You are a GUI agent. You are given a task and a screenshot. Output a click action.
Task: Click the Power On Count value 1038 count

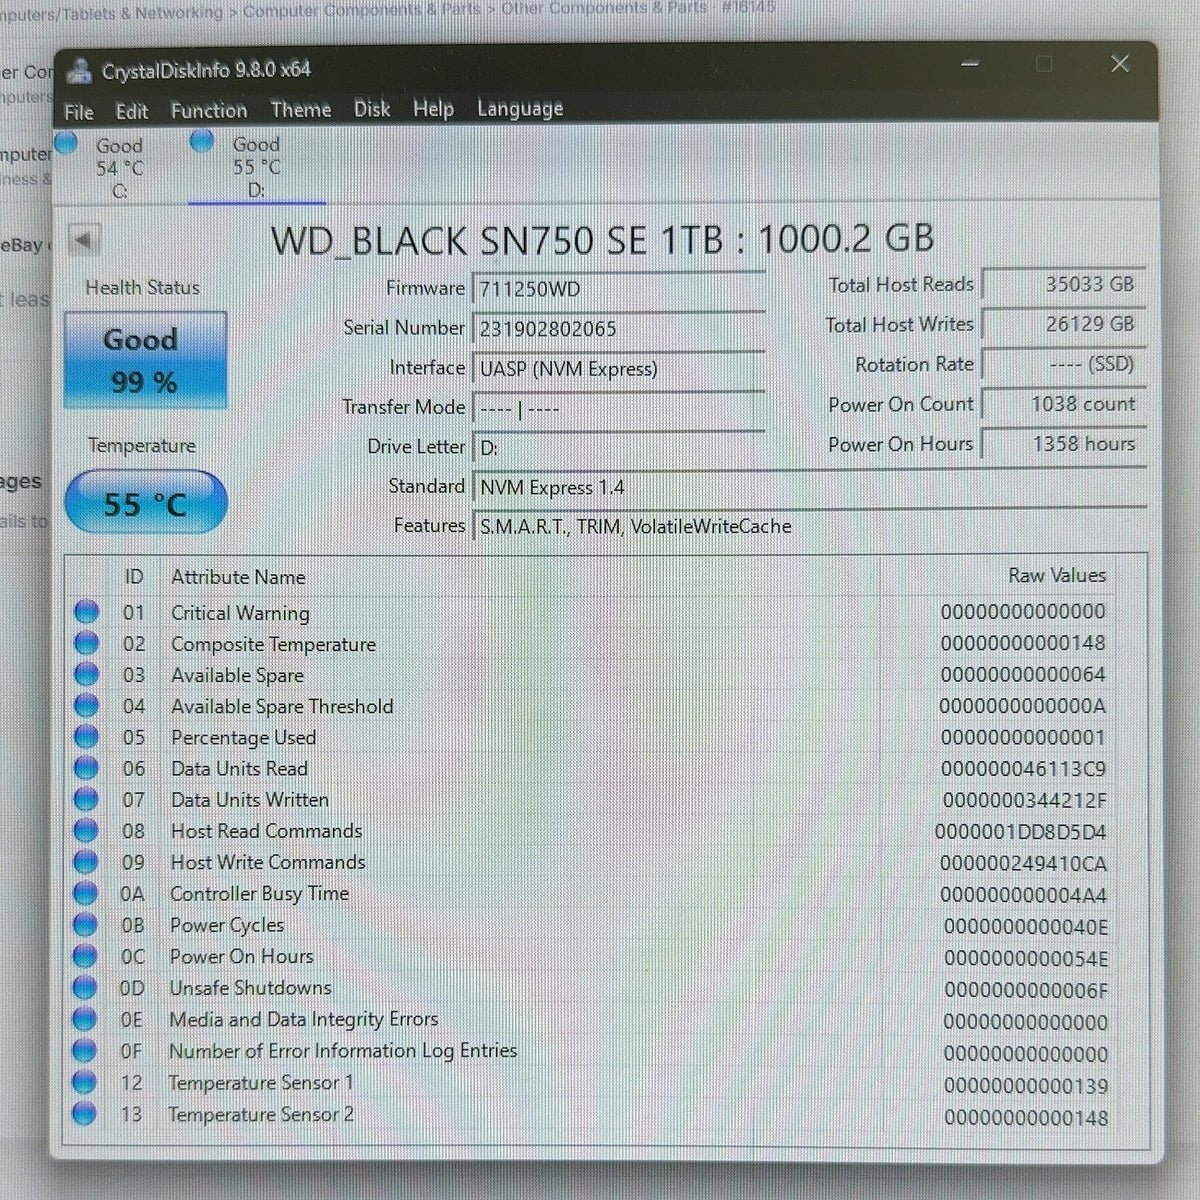(x=1064, y=405)
